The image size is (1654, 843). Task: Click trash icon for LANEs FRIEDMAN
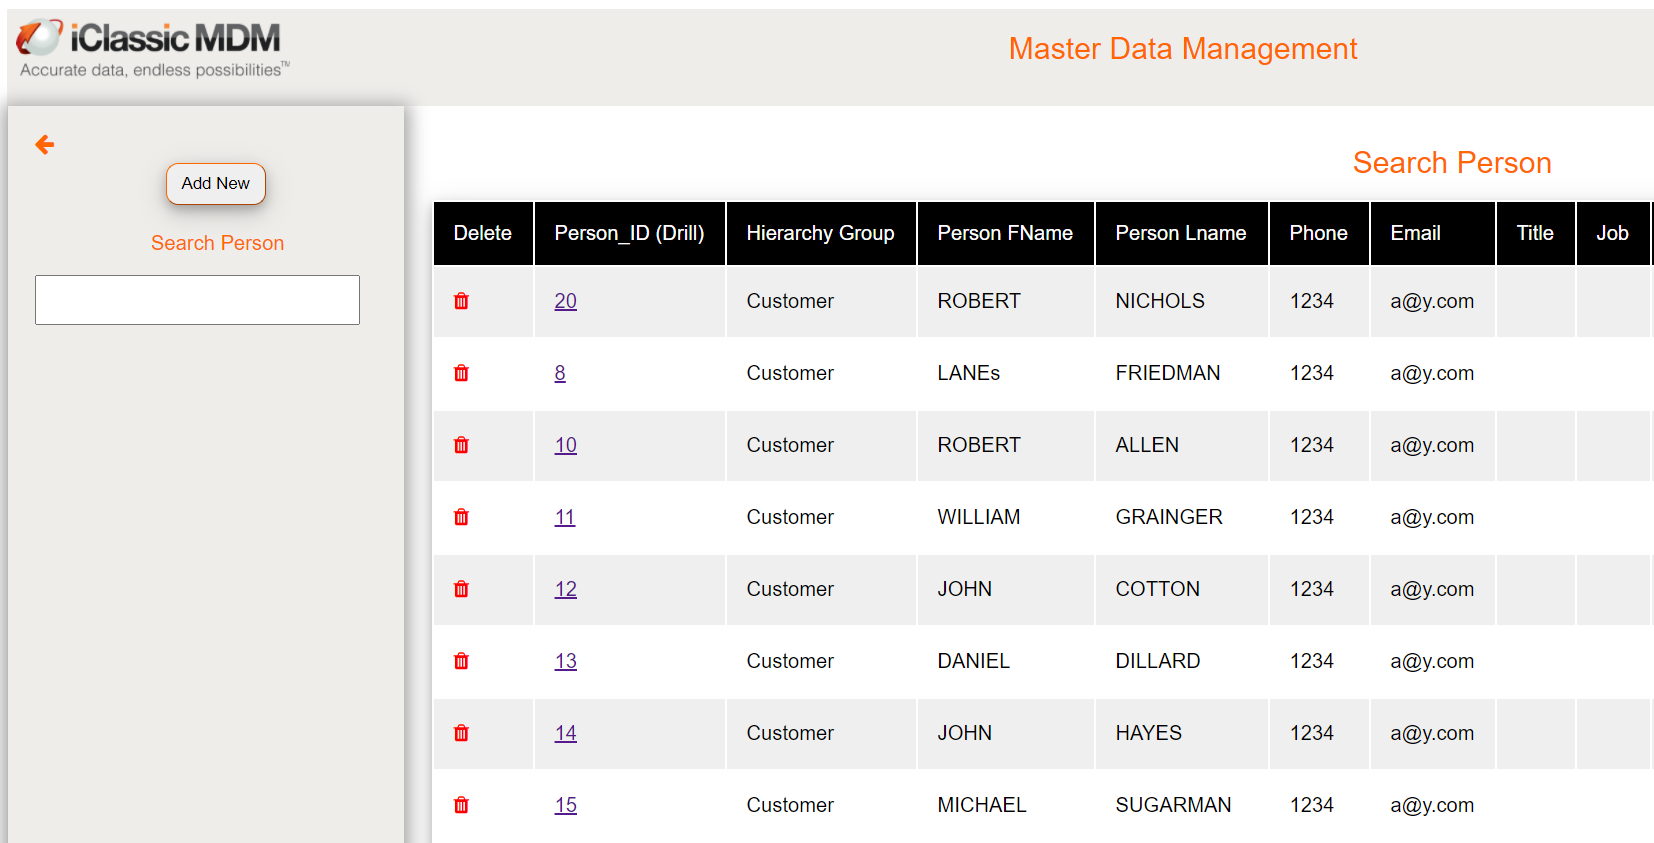pos(461,373)
